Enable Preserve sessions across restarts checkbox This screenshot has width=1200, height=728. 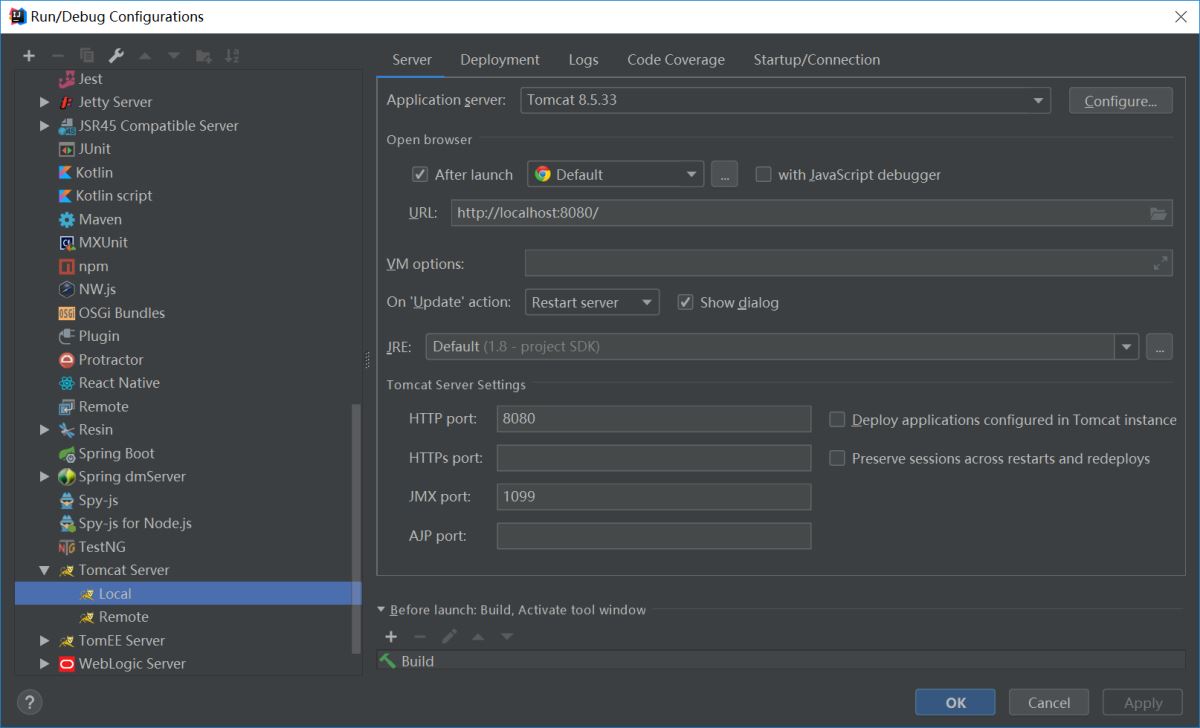837,458
